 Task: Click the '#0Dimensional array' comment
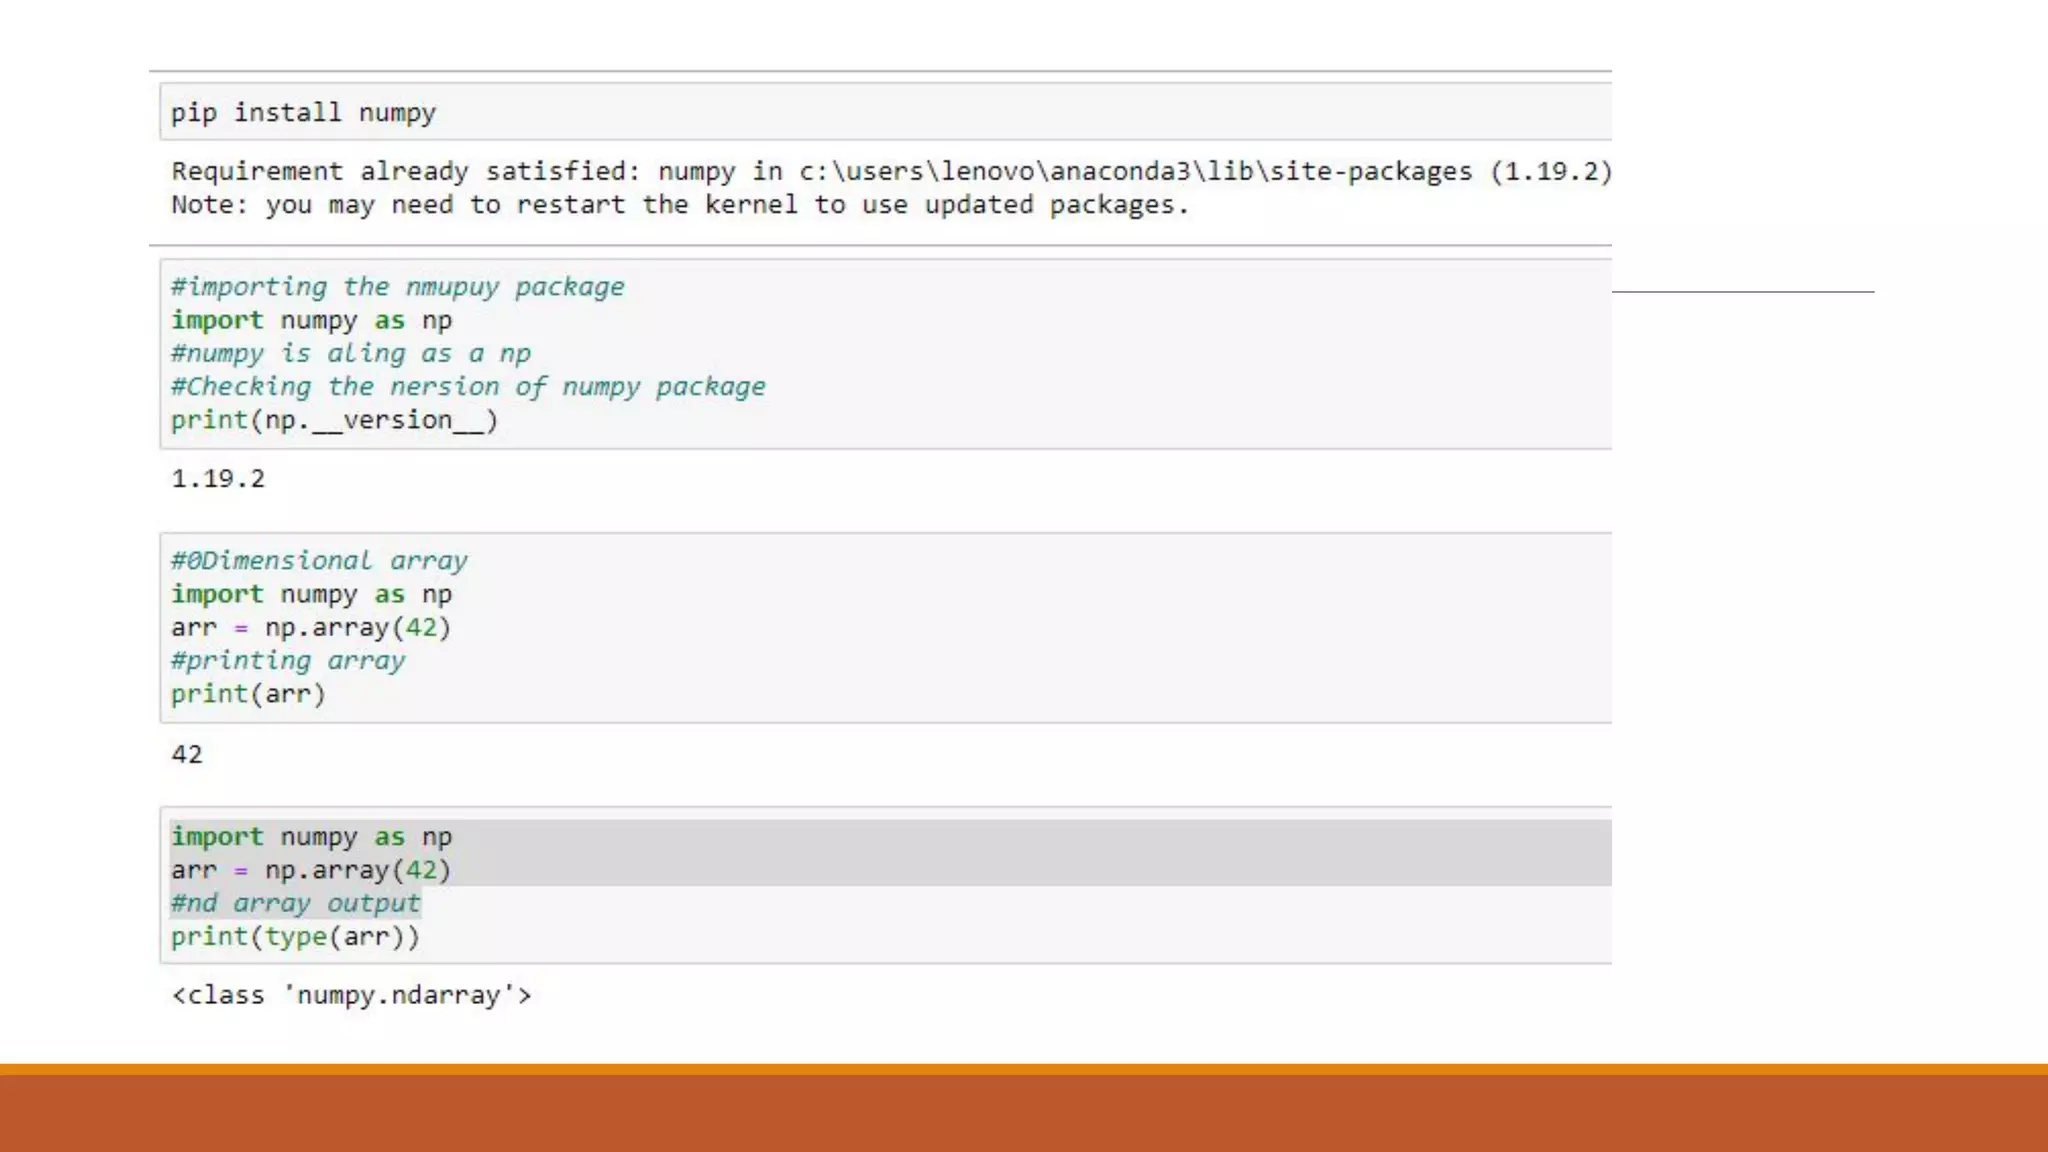pyautogui.click(x=319, y=561)
